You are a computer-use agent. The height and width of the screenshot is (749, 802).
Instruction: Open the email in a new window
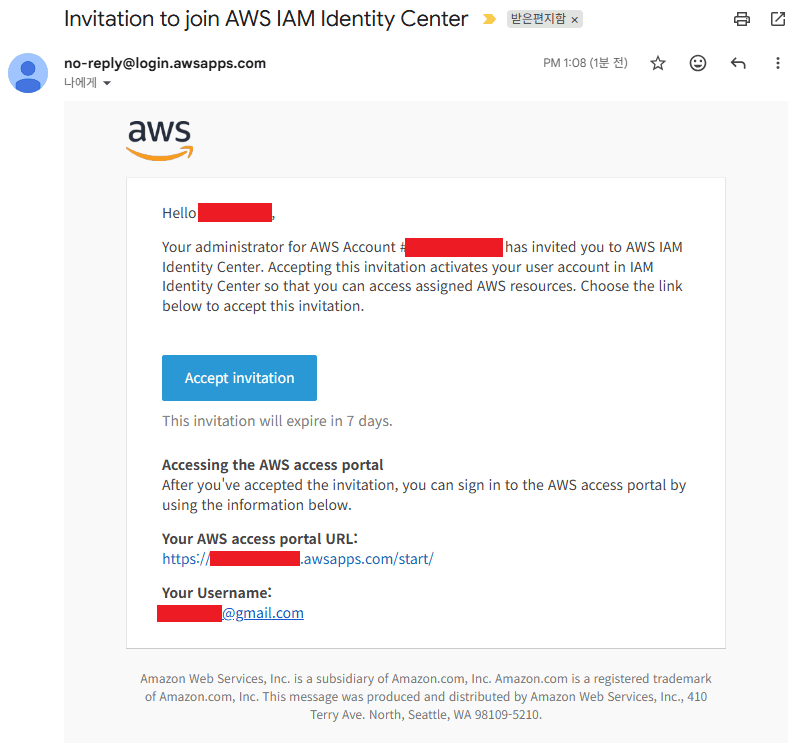778,19
